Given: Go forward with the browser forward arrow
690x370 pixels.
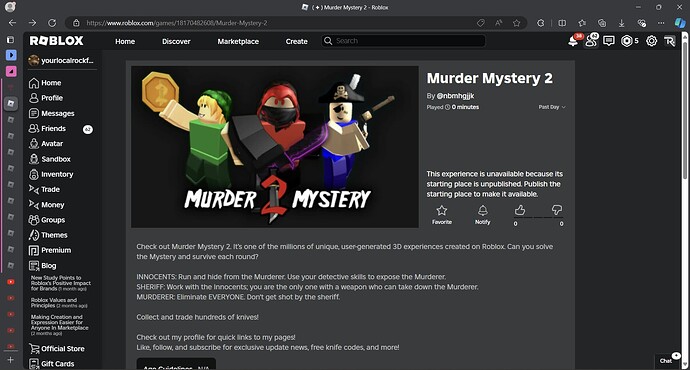Looking at the screenshot, I should tap(32, 23).
